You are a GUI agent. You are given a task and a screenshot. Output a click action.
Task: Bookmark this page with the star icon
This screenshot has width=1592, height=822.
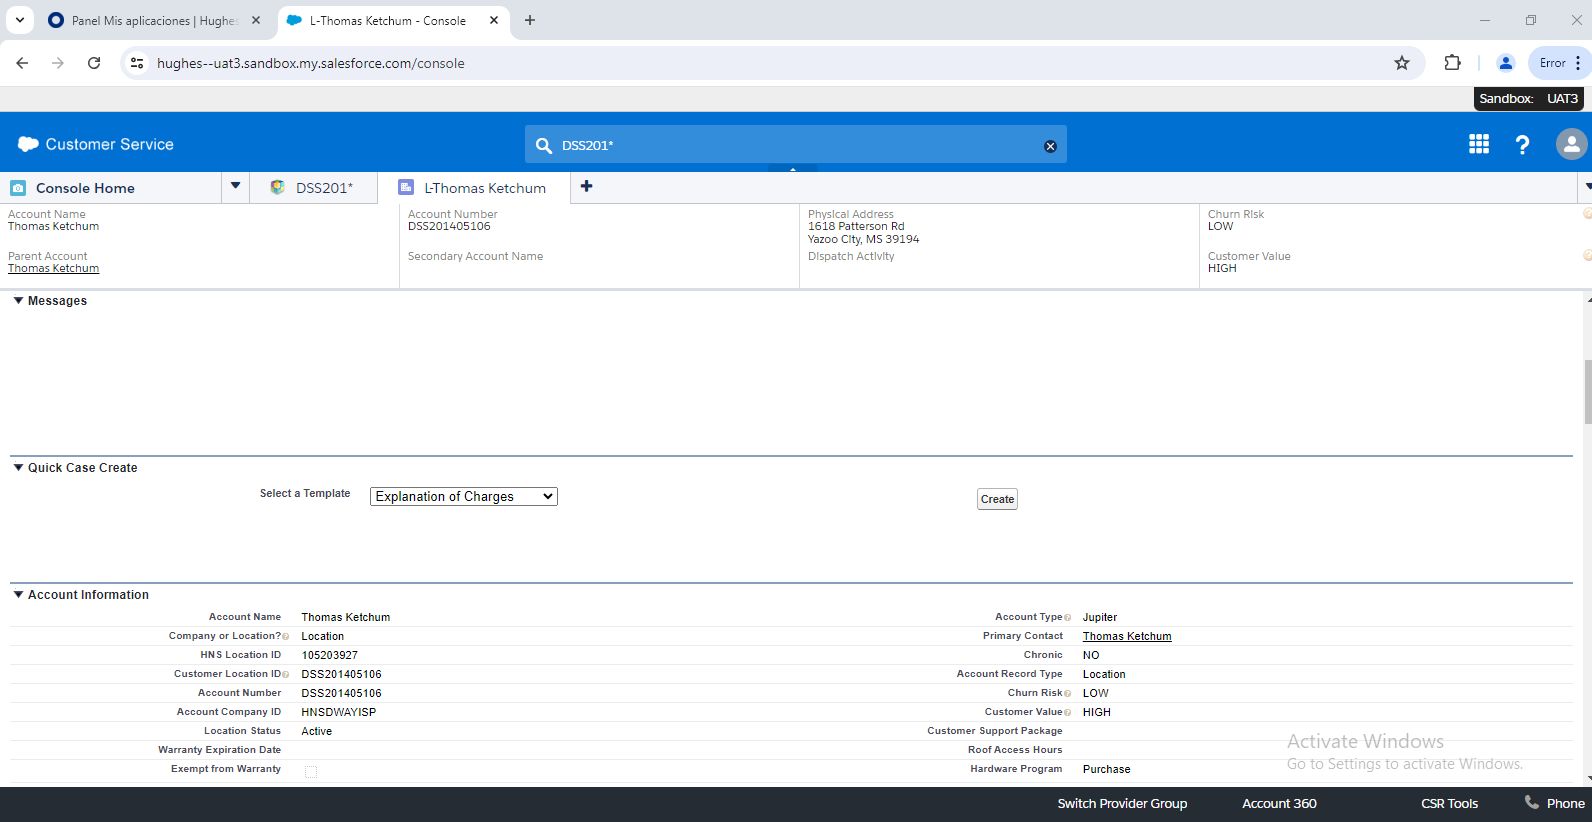[1402, 63]
